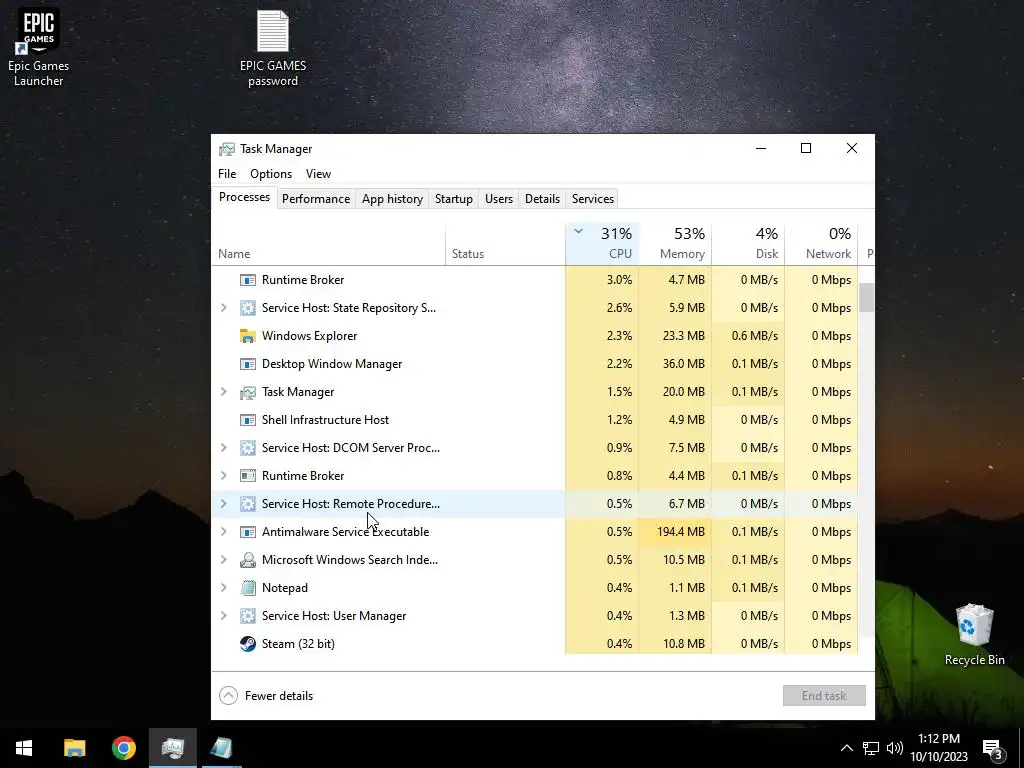The width and height of the screenshot is (1024, 768).
Task: Expand the Notepad process row
Action: point(223,588)
